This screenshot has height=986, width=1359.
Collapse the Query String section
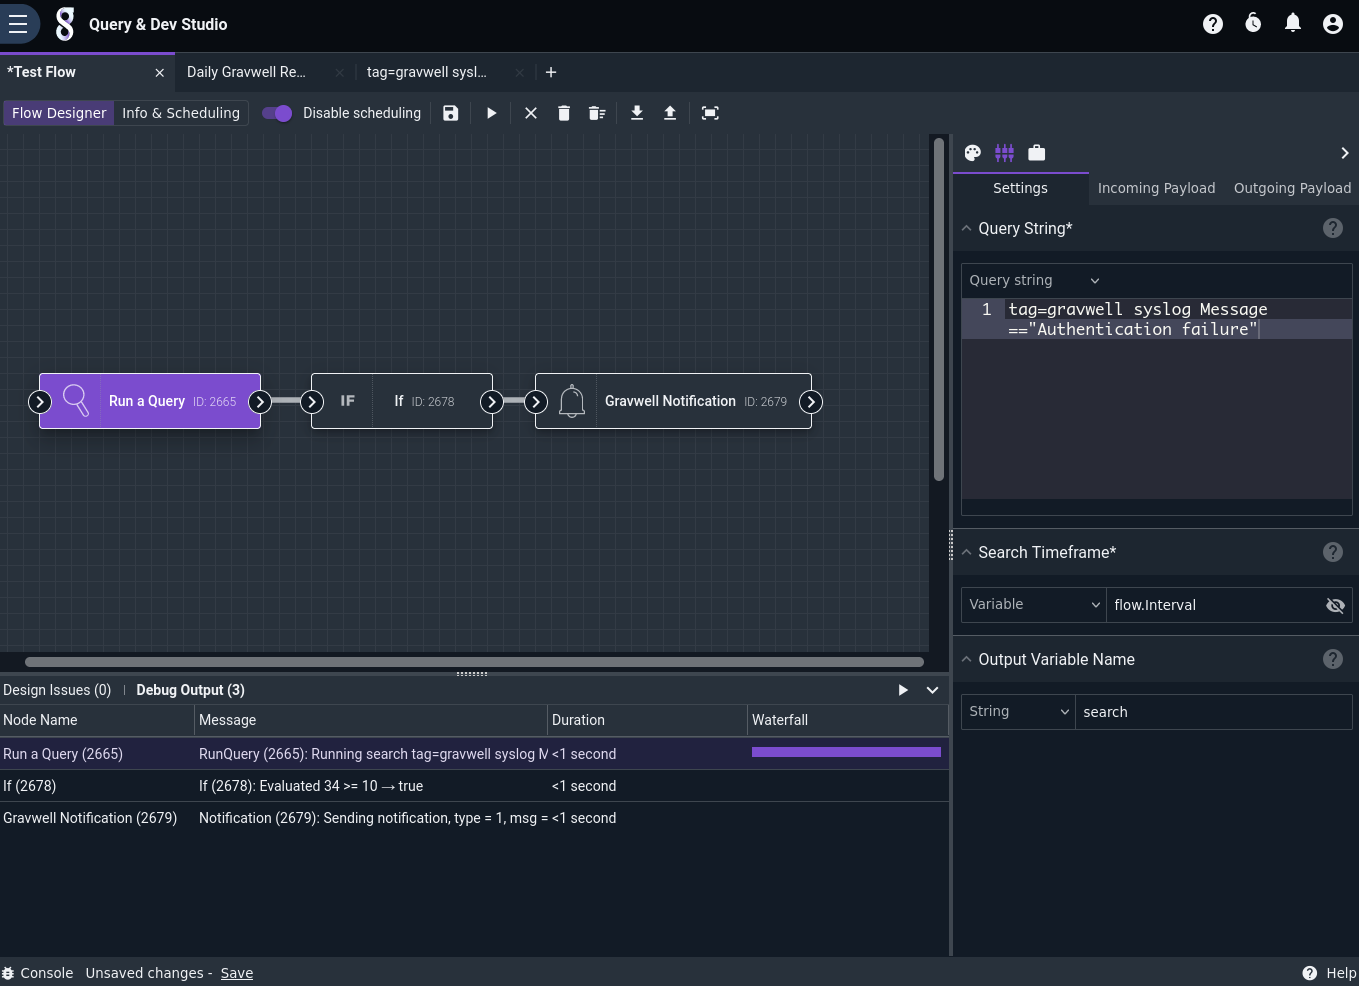pos(967,229)
